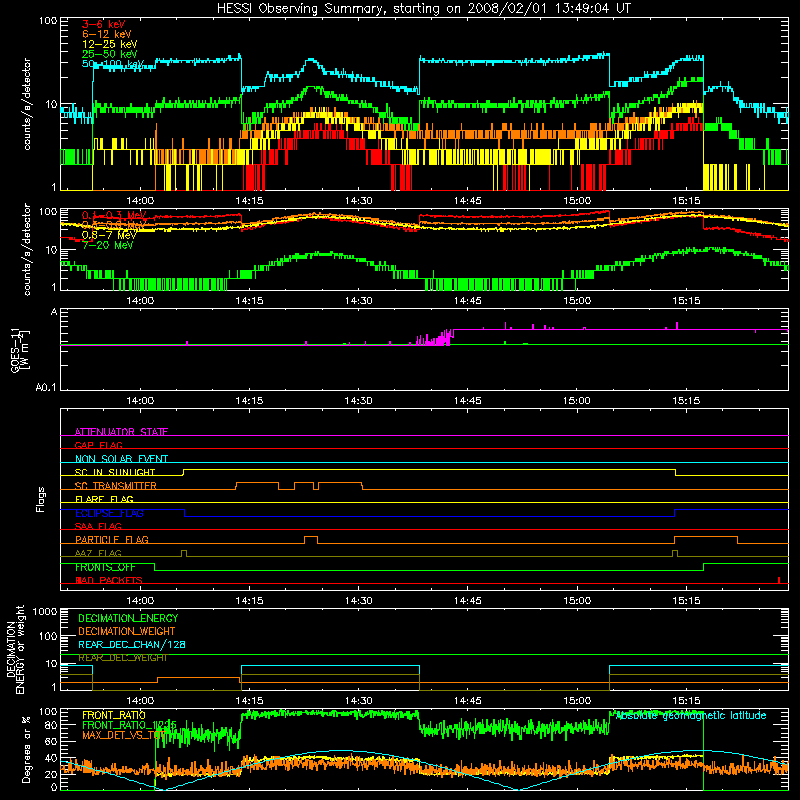Screen dimensions: 800x800
Task: Select the 50-100 keV legend label
Action: pyautogui.click(x=113, y=64)
